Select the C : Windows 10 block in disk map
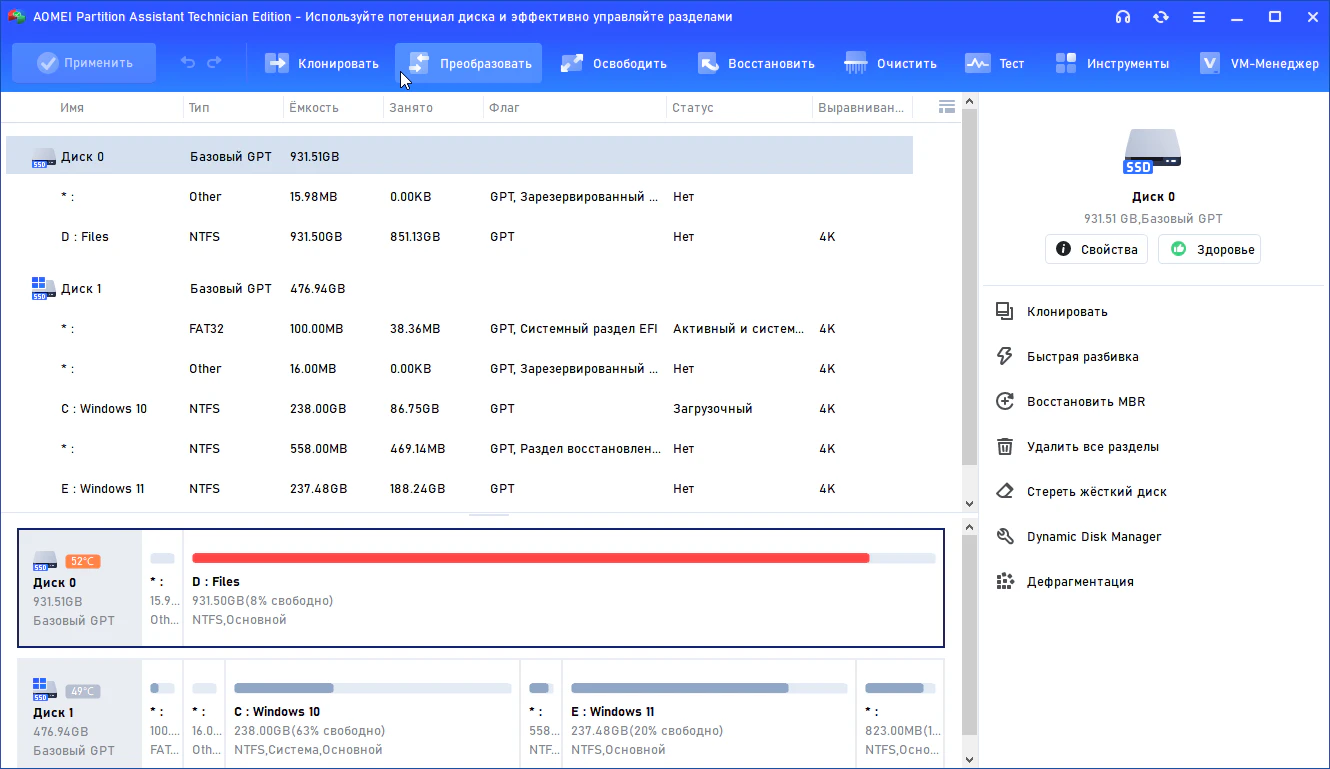Screen dimensions: 1330x769 point(372,713)
